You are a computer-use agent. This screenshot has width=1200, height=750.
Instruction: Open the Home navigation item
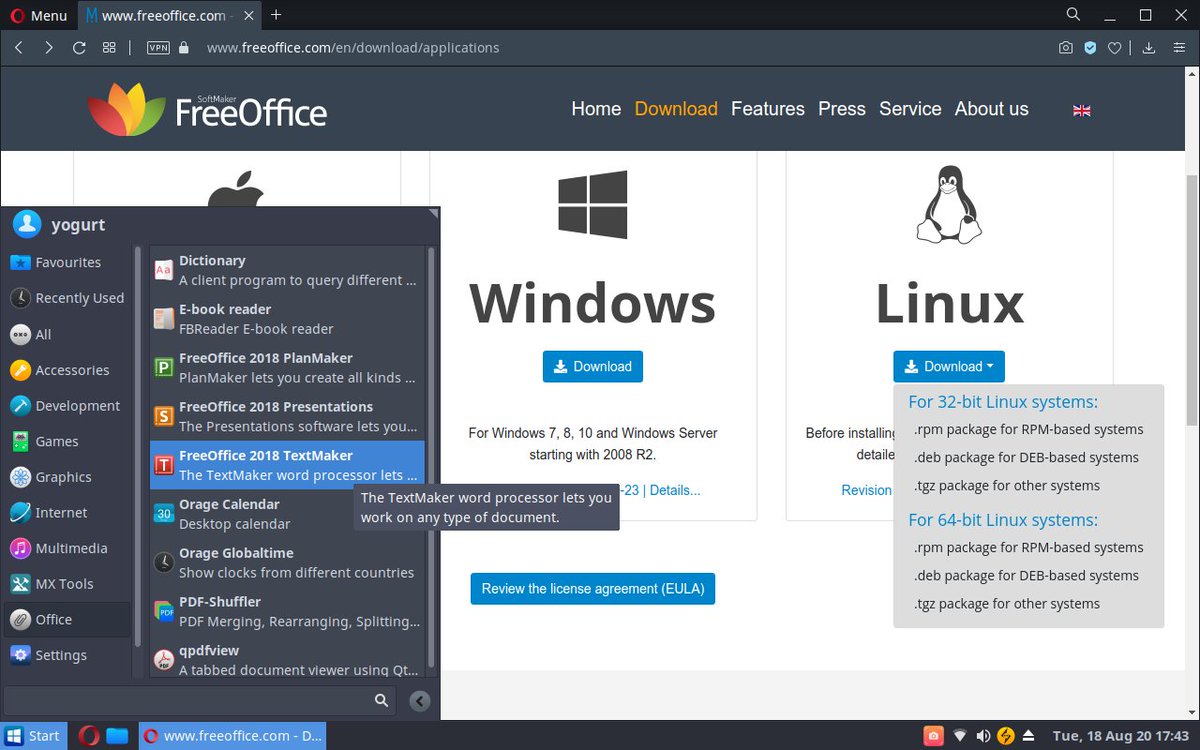point(596,109)
